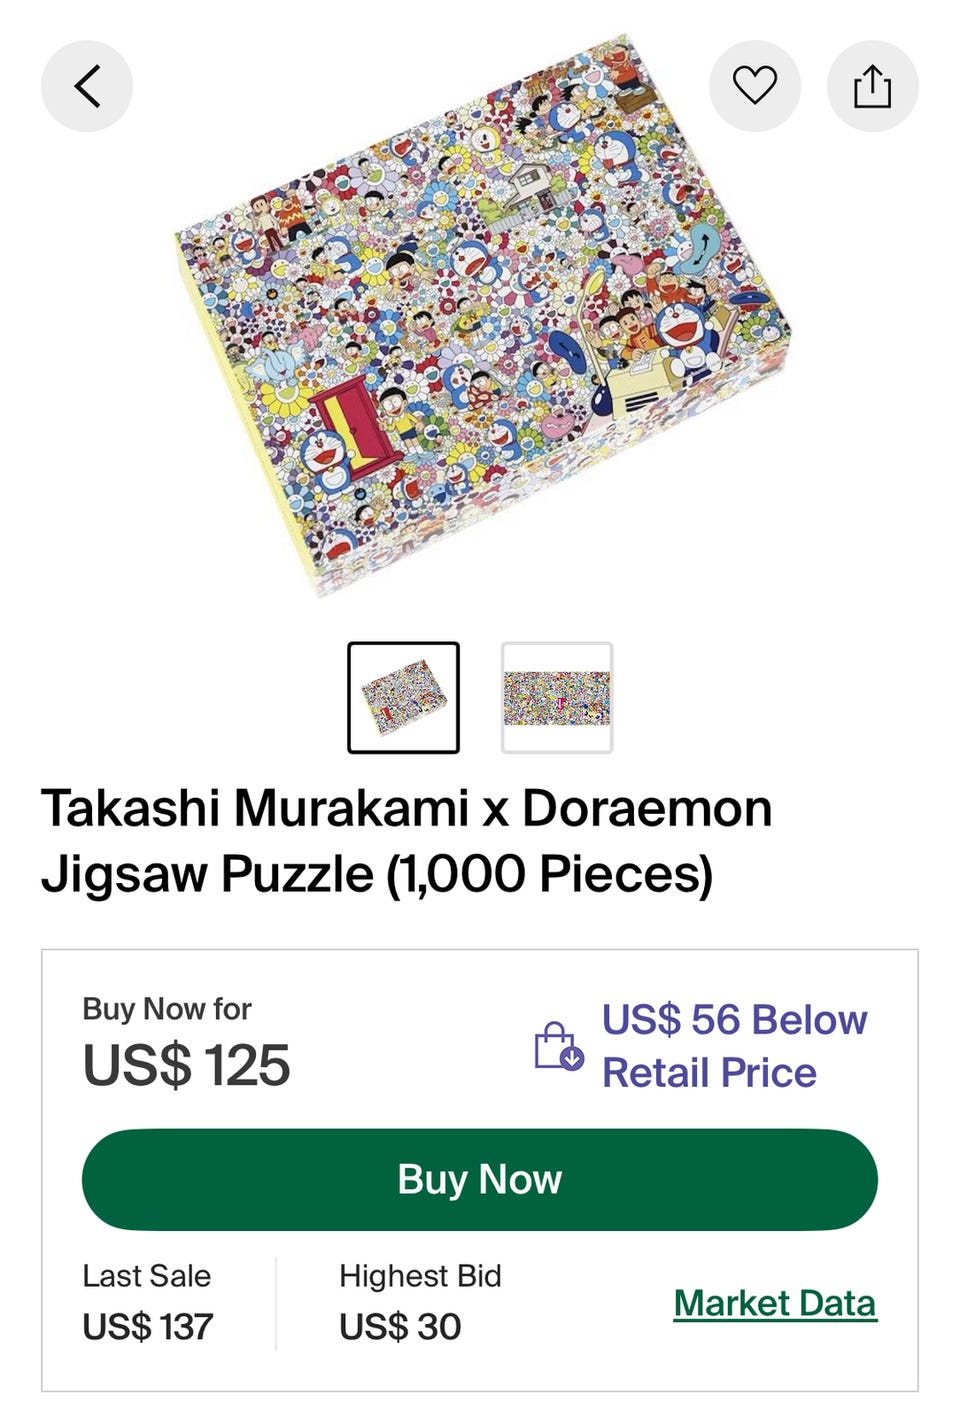Select the second flat artwork thumbnail
The height and width of the screenshot is (1417, 960).
click(557, 697)
